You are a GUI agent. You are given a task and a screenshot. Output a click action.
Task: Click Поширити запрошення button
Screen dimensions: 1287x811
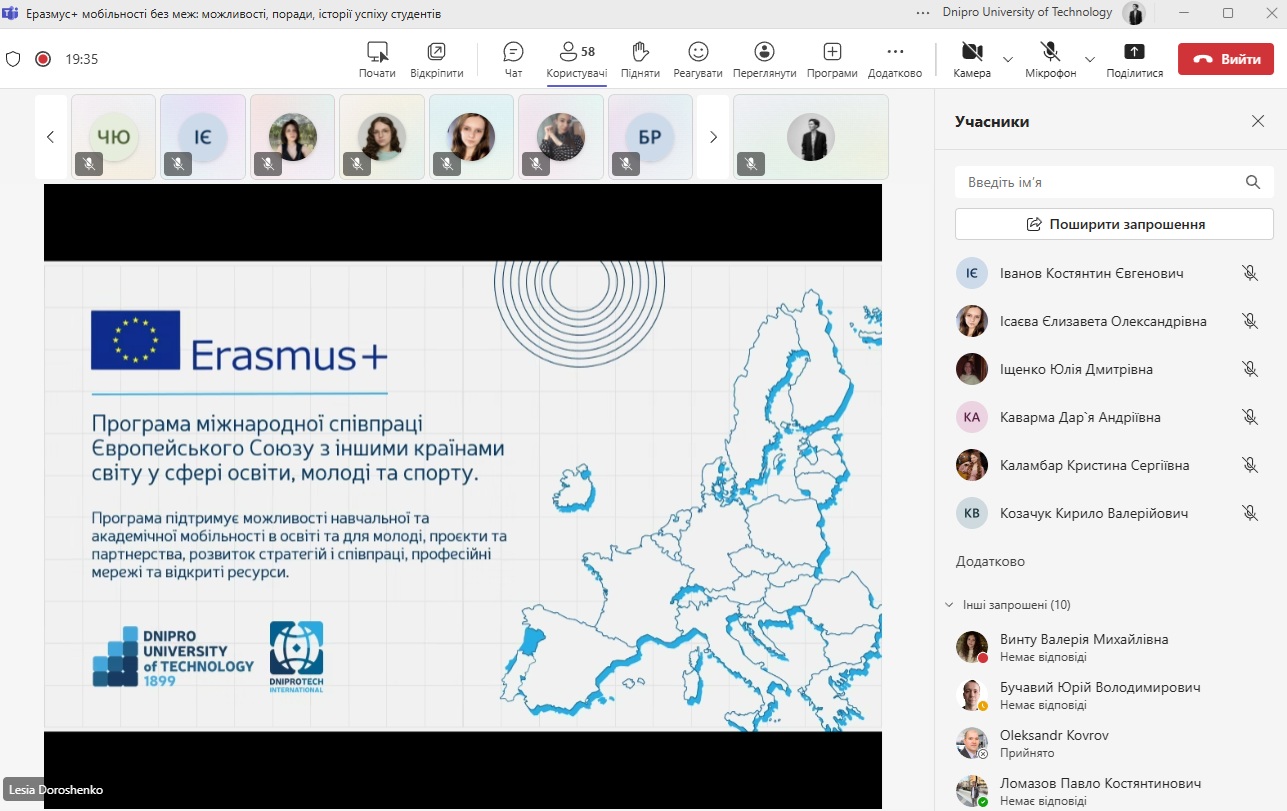(x=1114, y=224)
